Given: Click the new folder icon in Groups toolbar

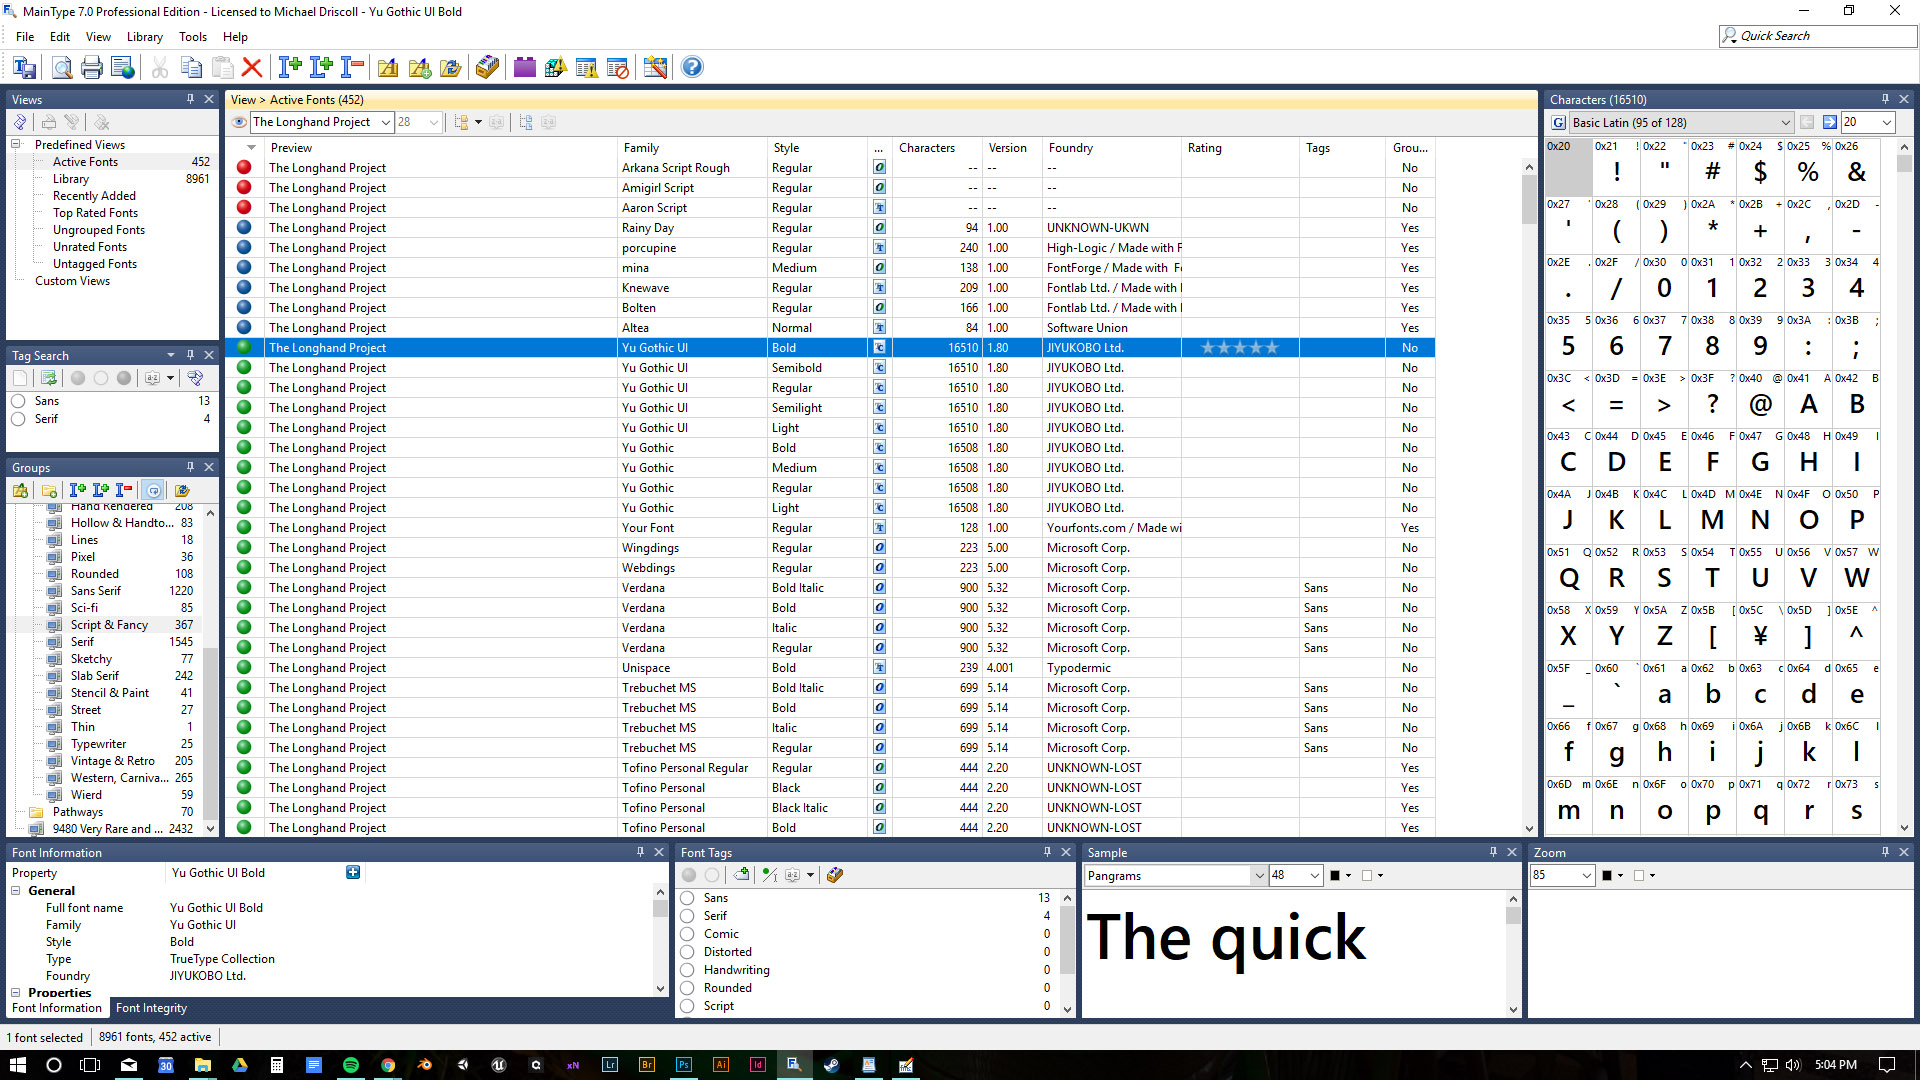Looking at the screenshot, I should click(x=49, y=490).
